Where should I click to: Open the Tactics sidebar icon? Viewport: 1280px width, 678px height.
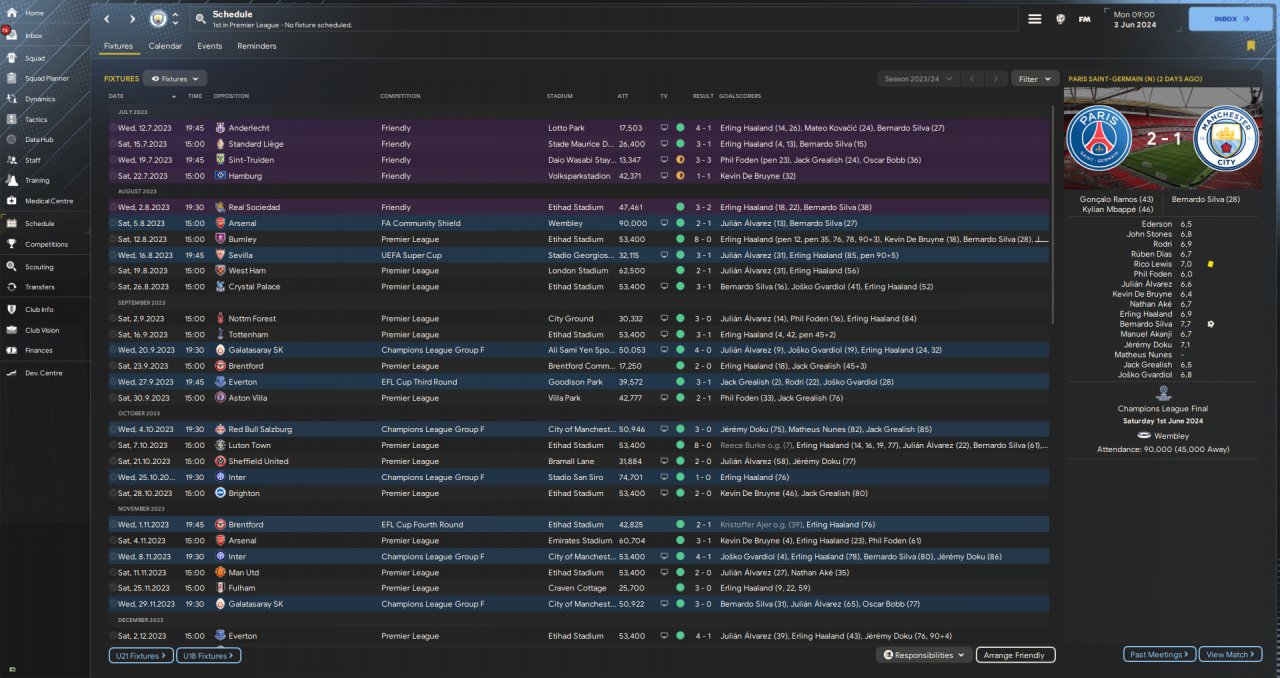coord(11,119)
